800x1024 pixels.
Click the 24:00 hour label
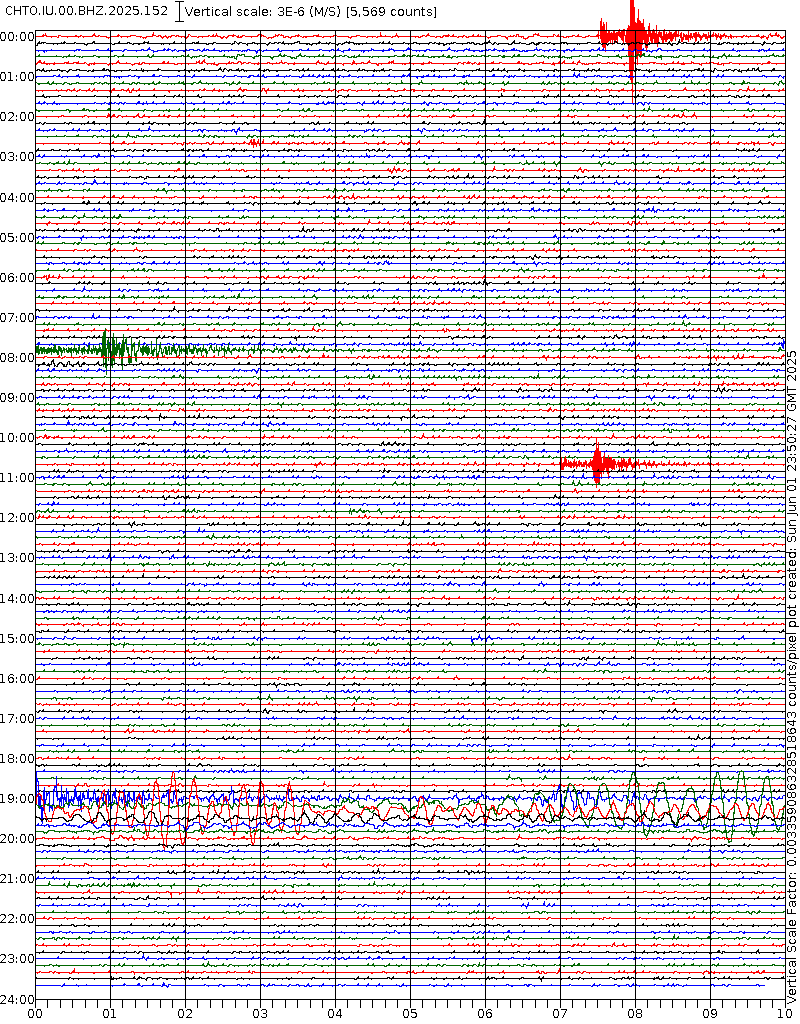(x=17, y=1000)
